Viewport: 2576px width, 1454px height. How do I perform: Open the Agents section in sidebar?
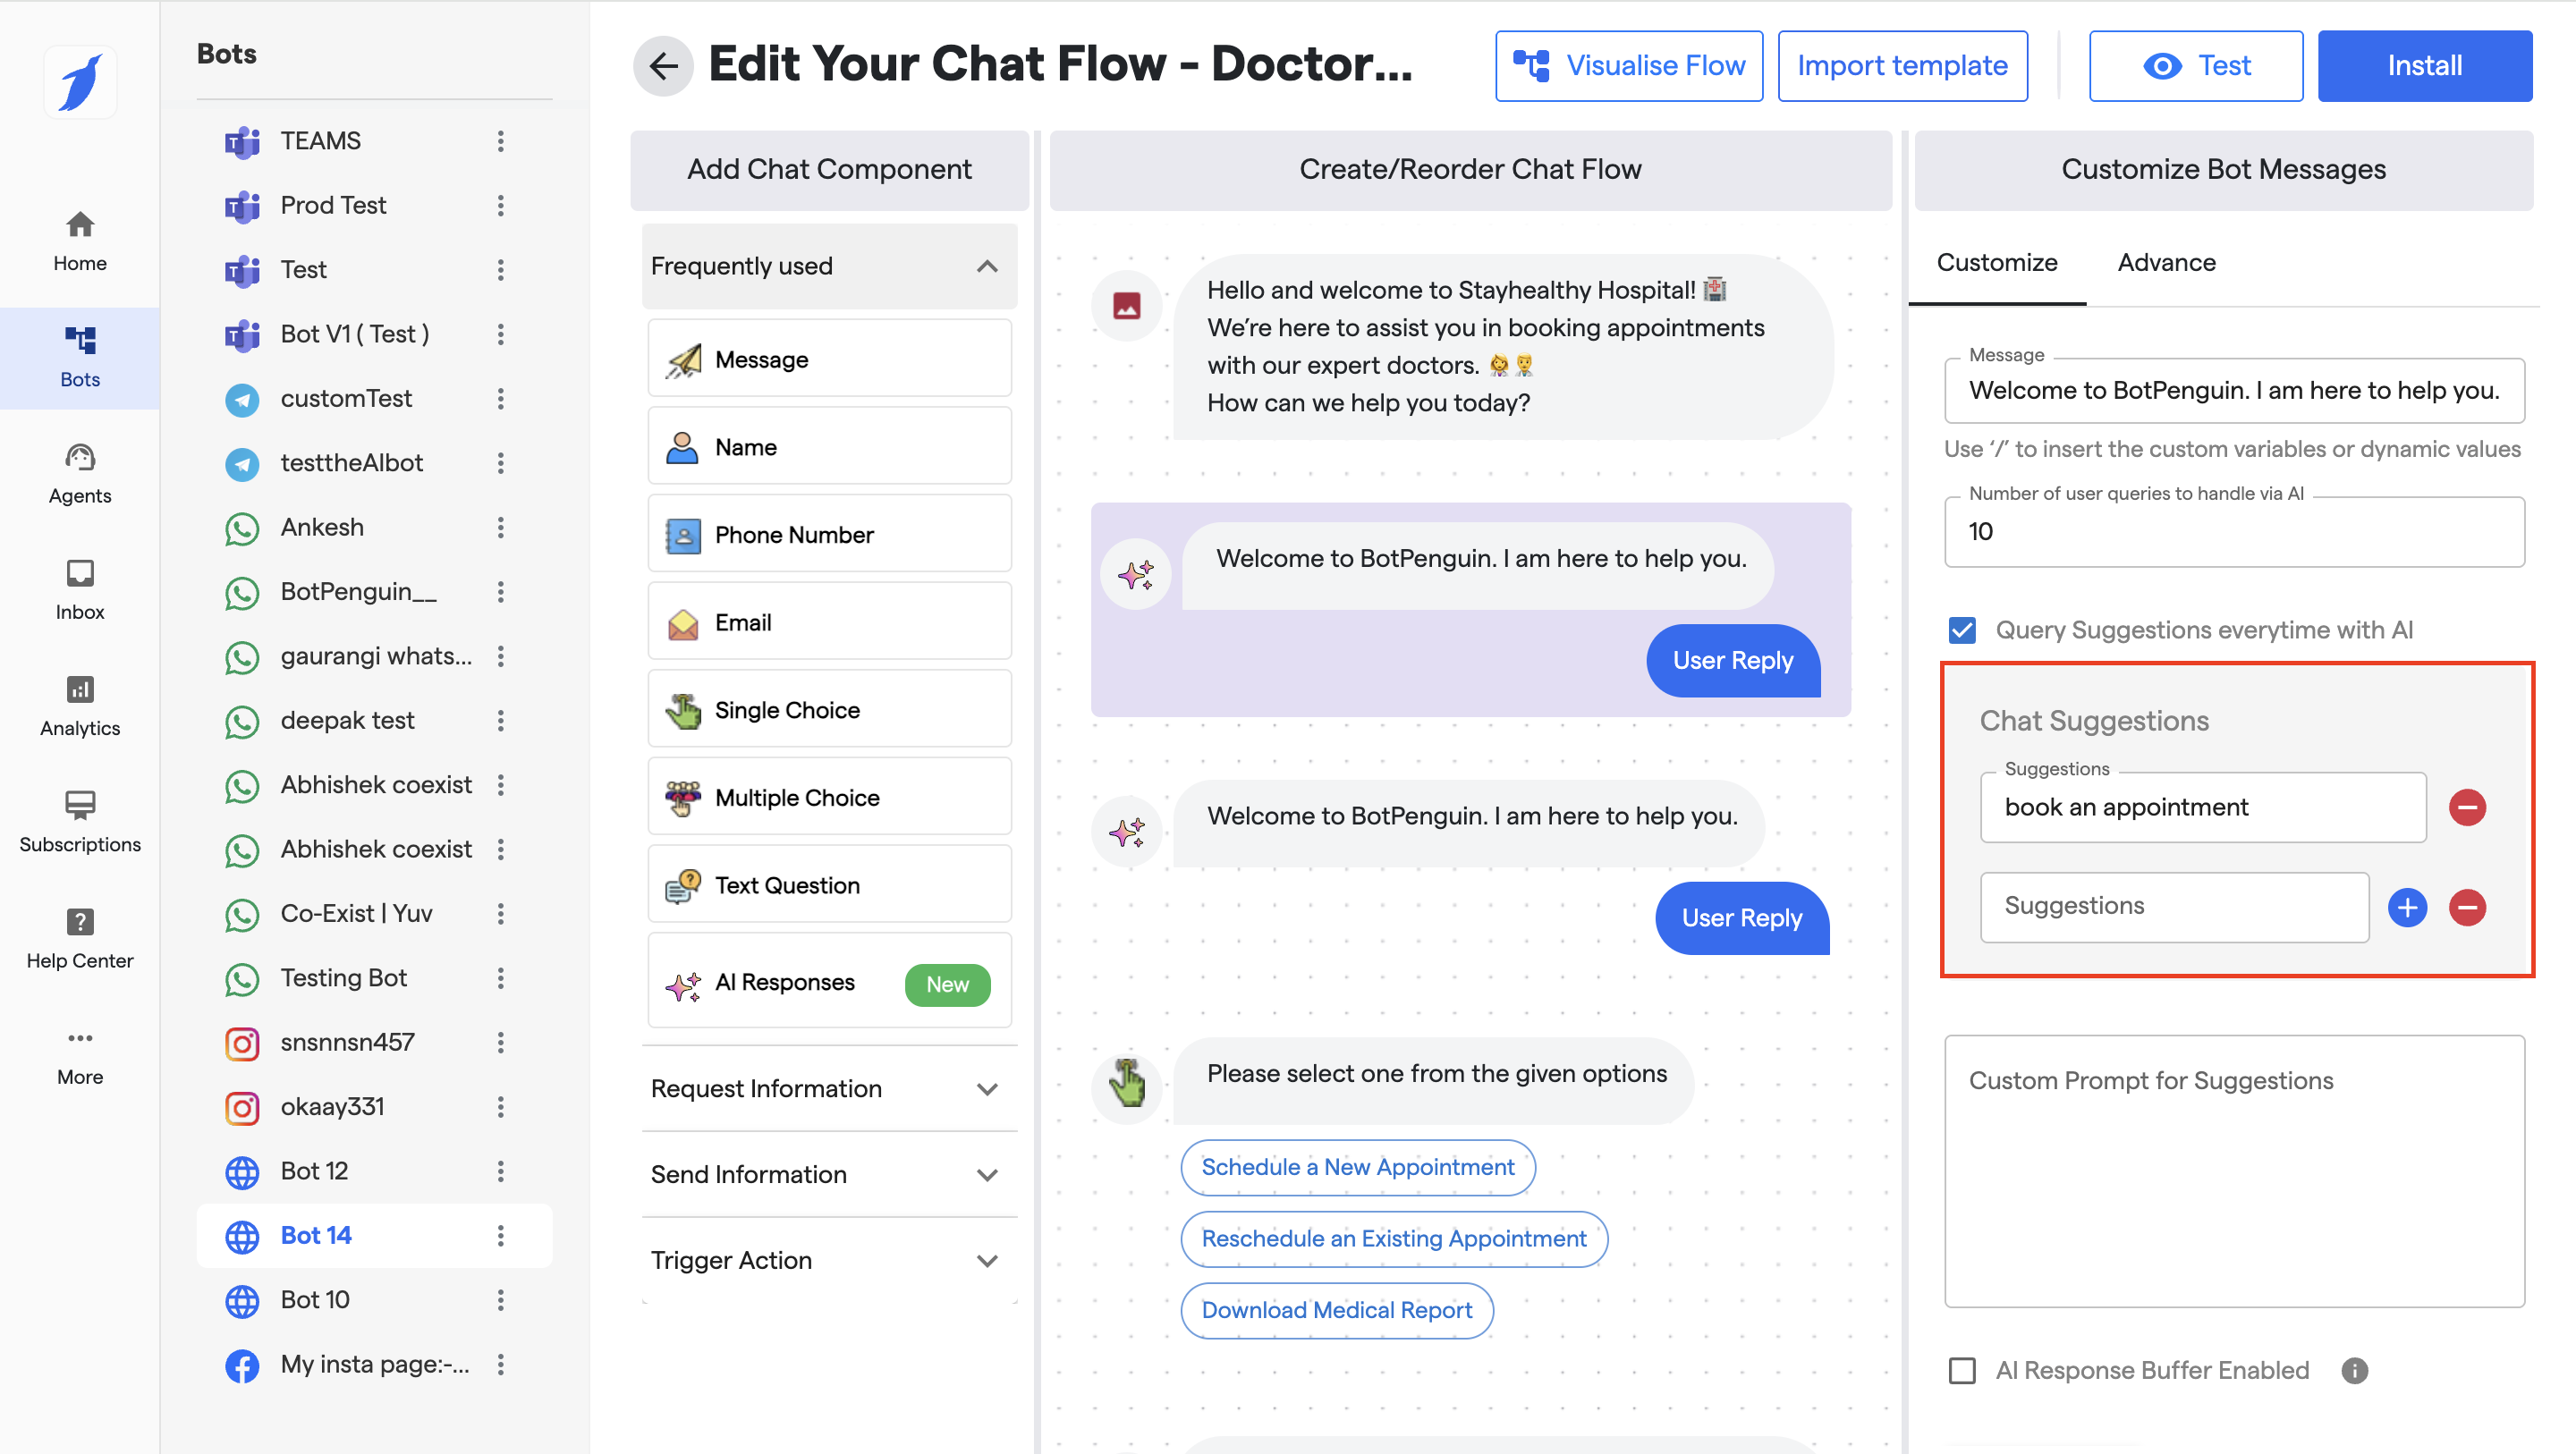tap(80, 475)
